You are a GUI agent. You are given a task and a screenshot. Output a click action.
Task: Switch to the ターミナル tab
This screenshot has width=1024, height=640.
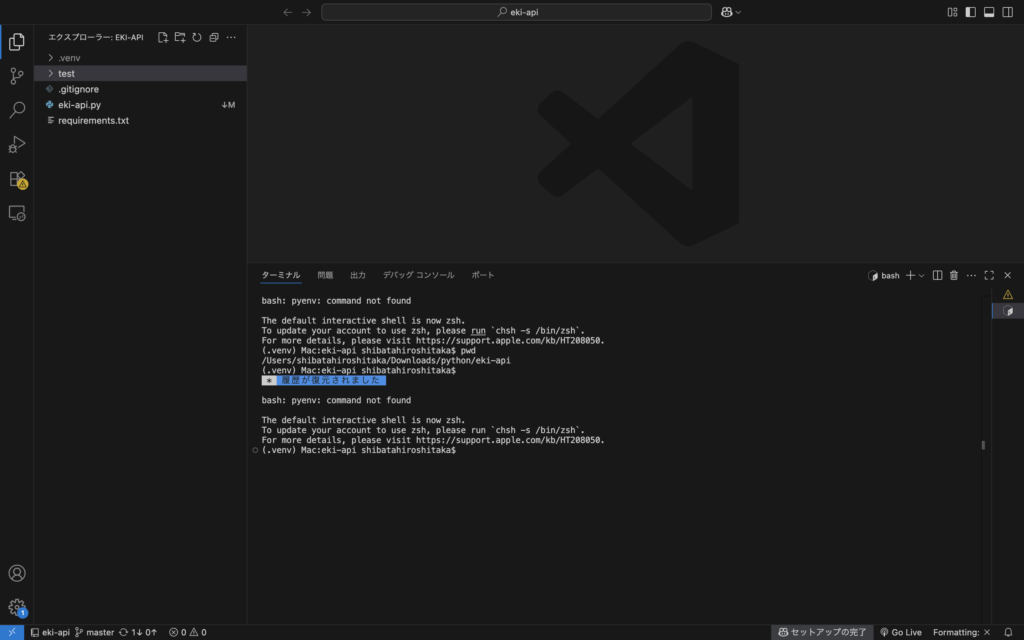pos(281,275)
